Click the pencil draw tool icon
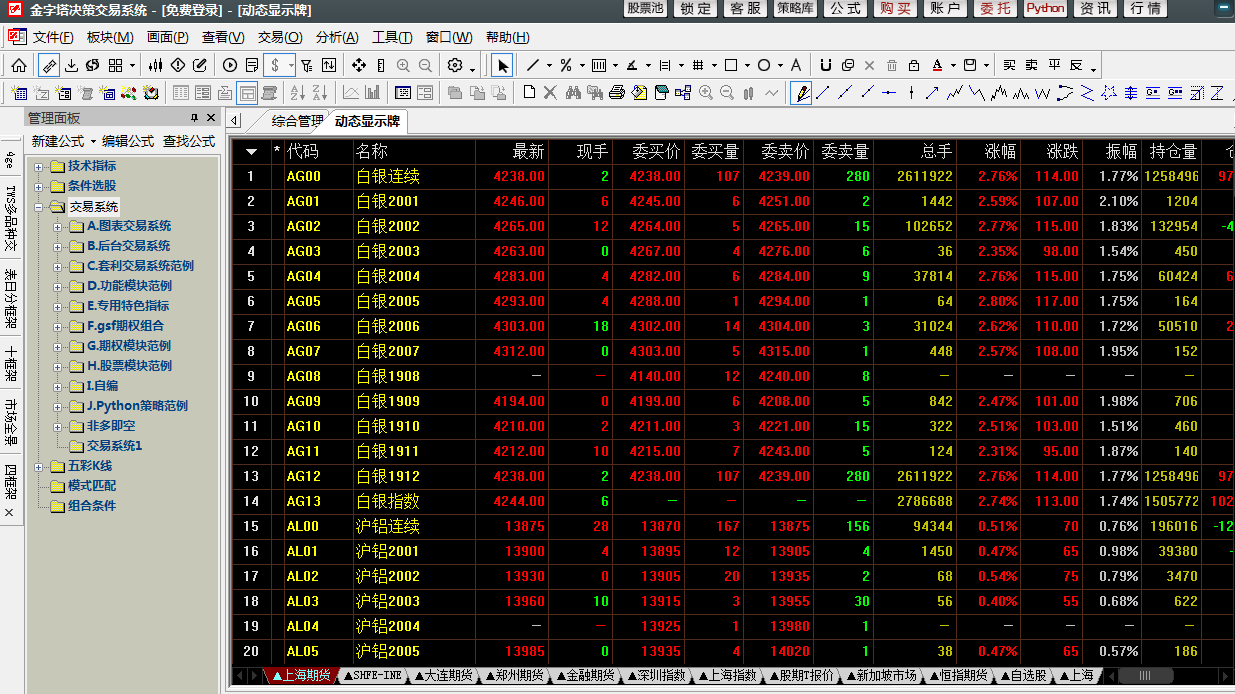 (x=801, y=93)
